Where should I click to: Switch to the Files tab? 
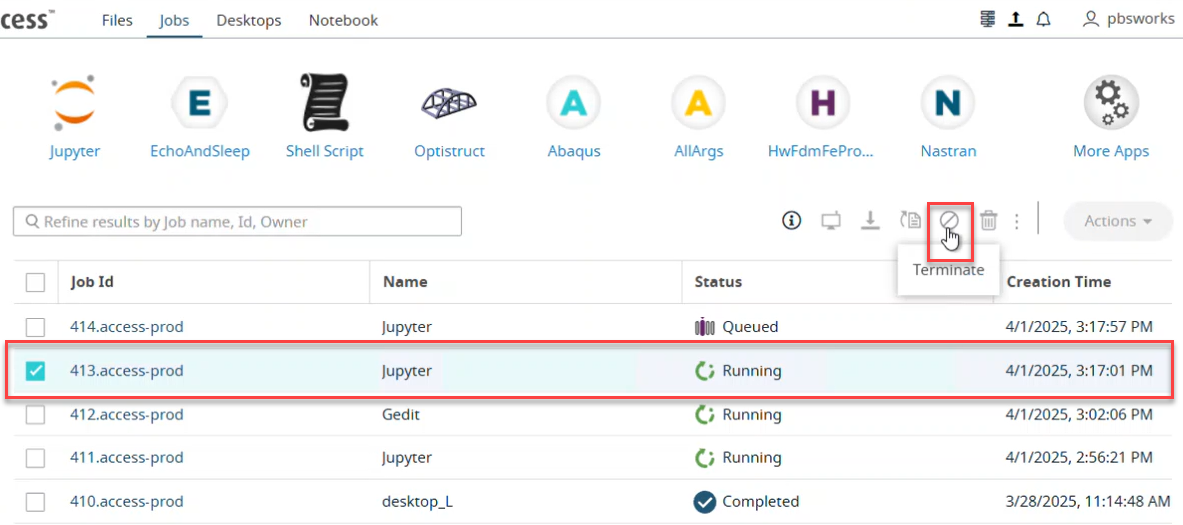click(x=117, y=20)
